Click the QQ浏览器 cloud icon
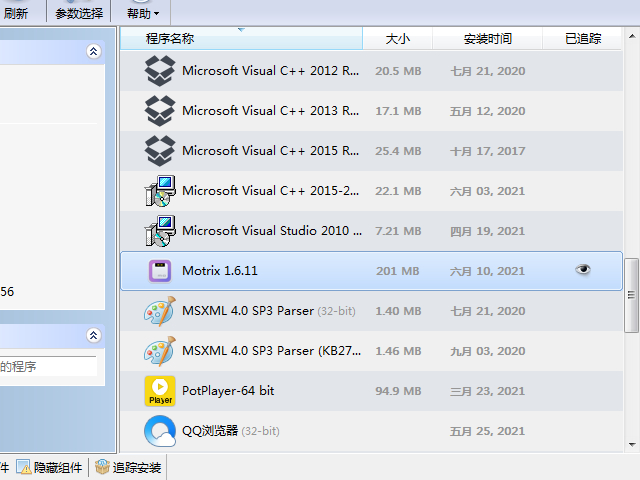 click(160, 431)
